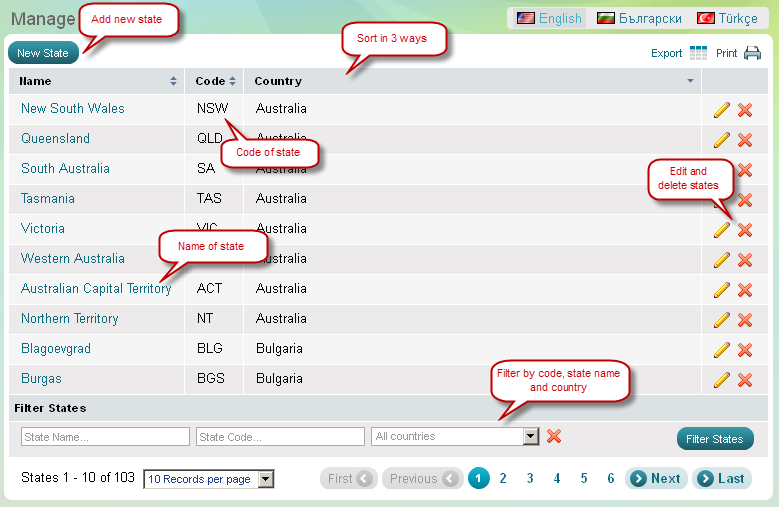Screen dimensions: 779x507
Task: Delete the Blagoevgrad state row
Action: click(745, 350)
